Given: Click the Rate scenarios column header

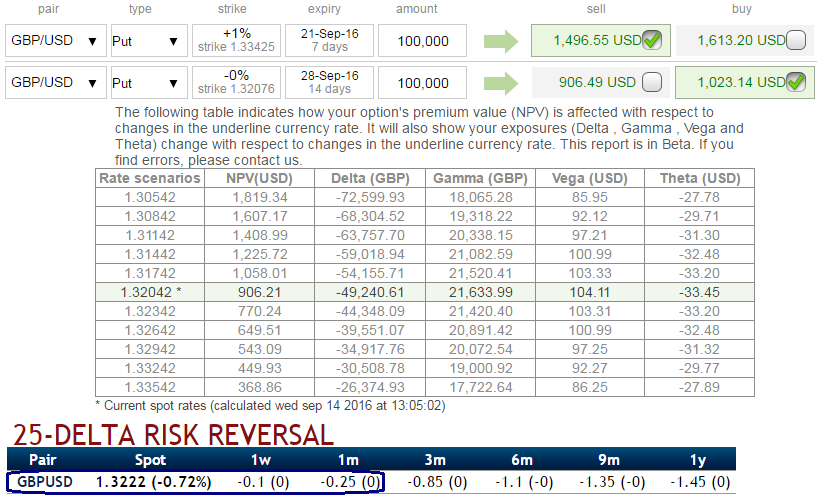Looking at the screenshot, I should click(x=150, y=178).
